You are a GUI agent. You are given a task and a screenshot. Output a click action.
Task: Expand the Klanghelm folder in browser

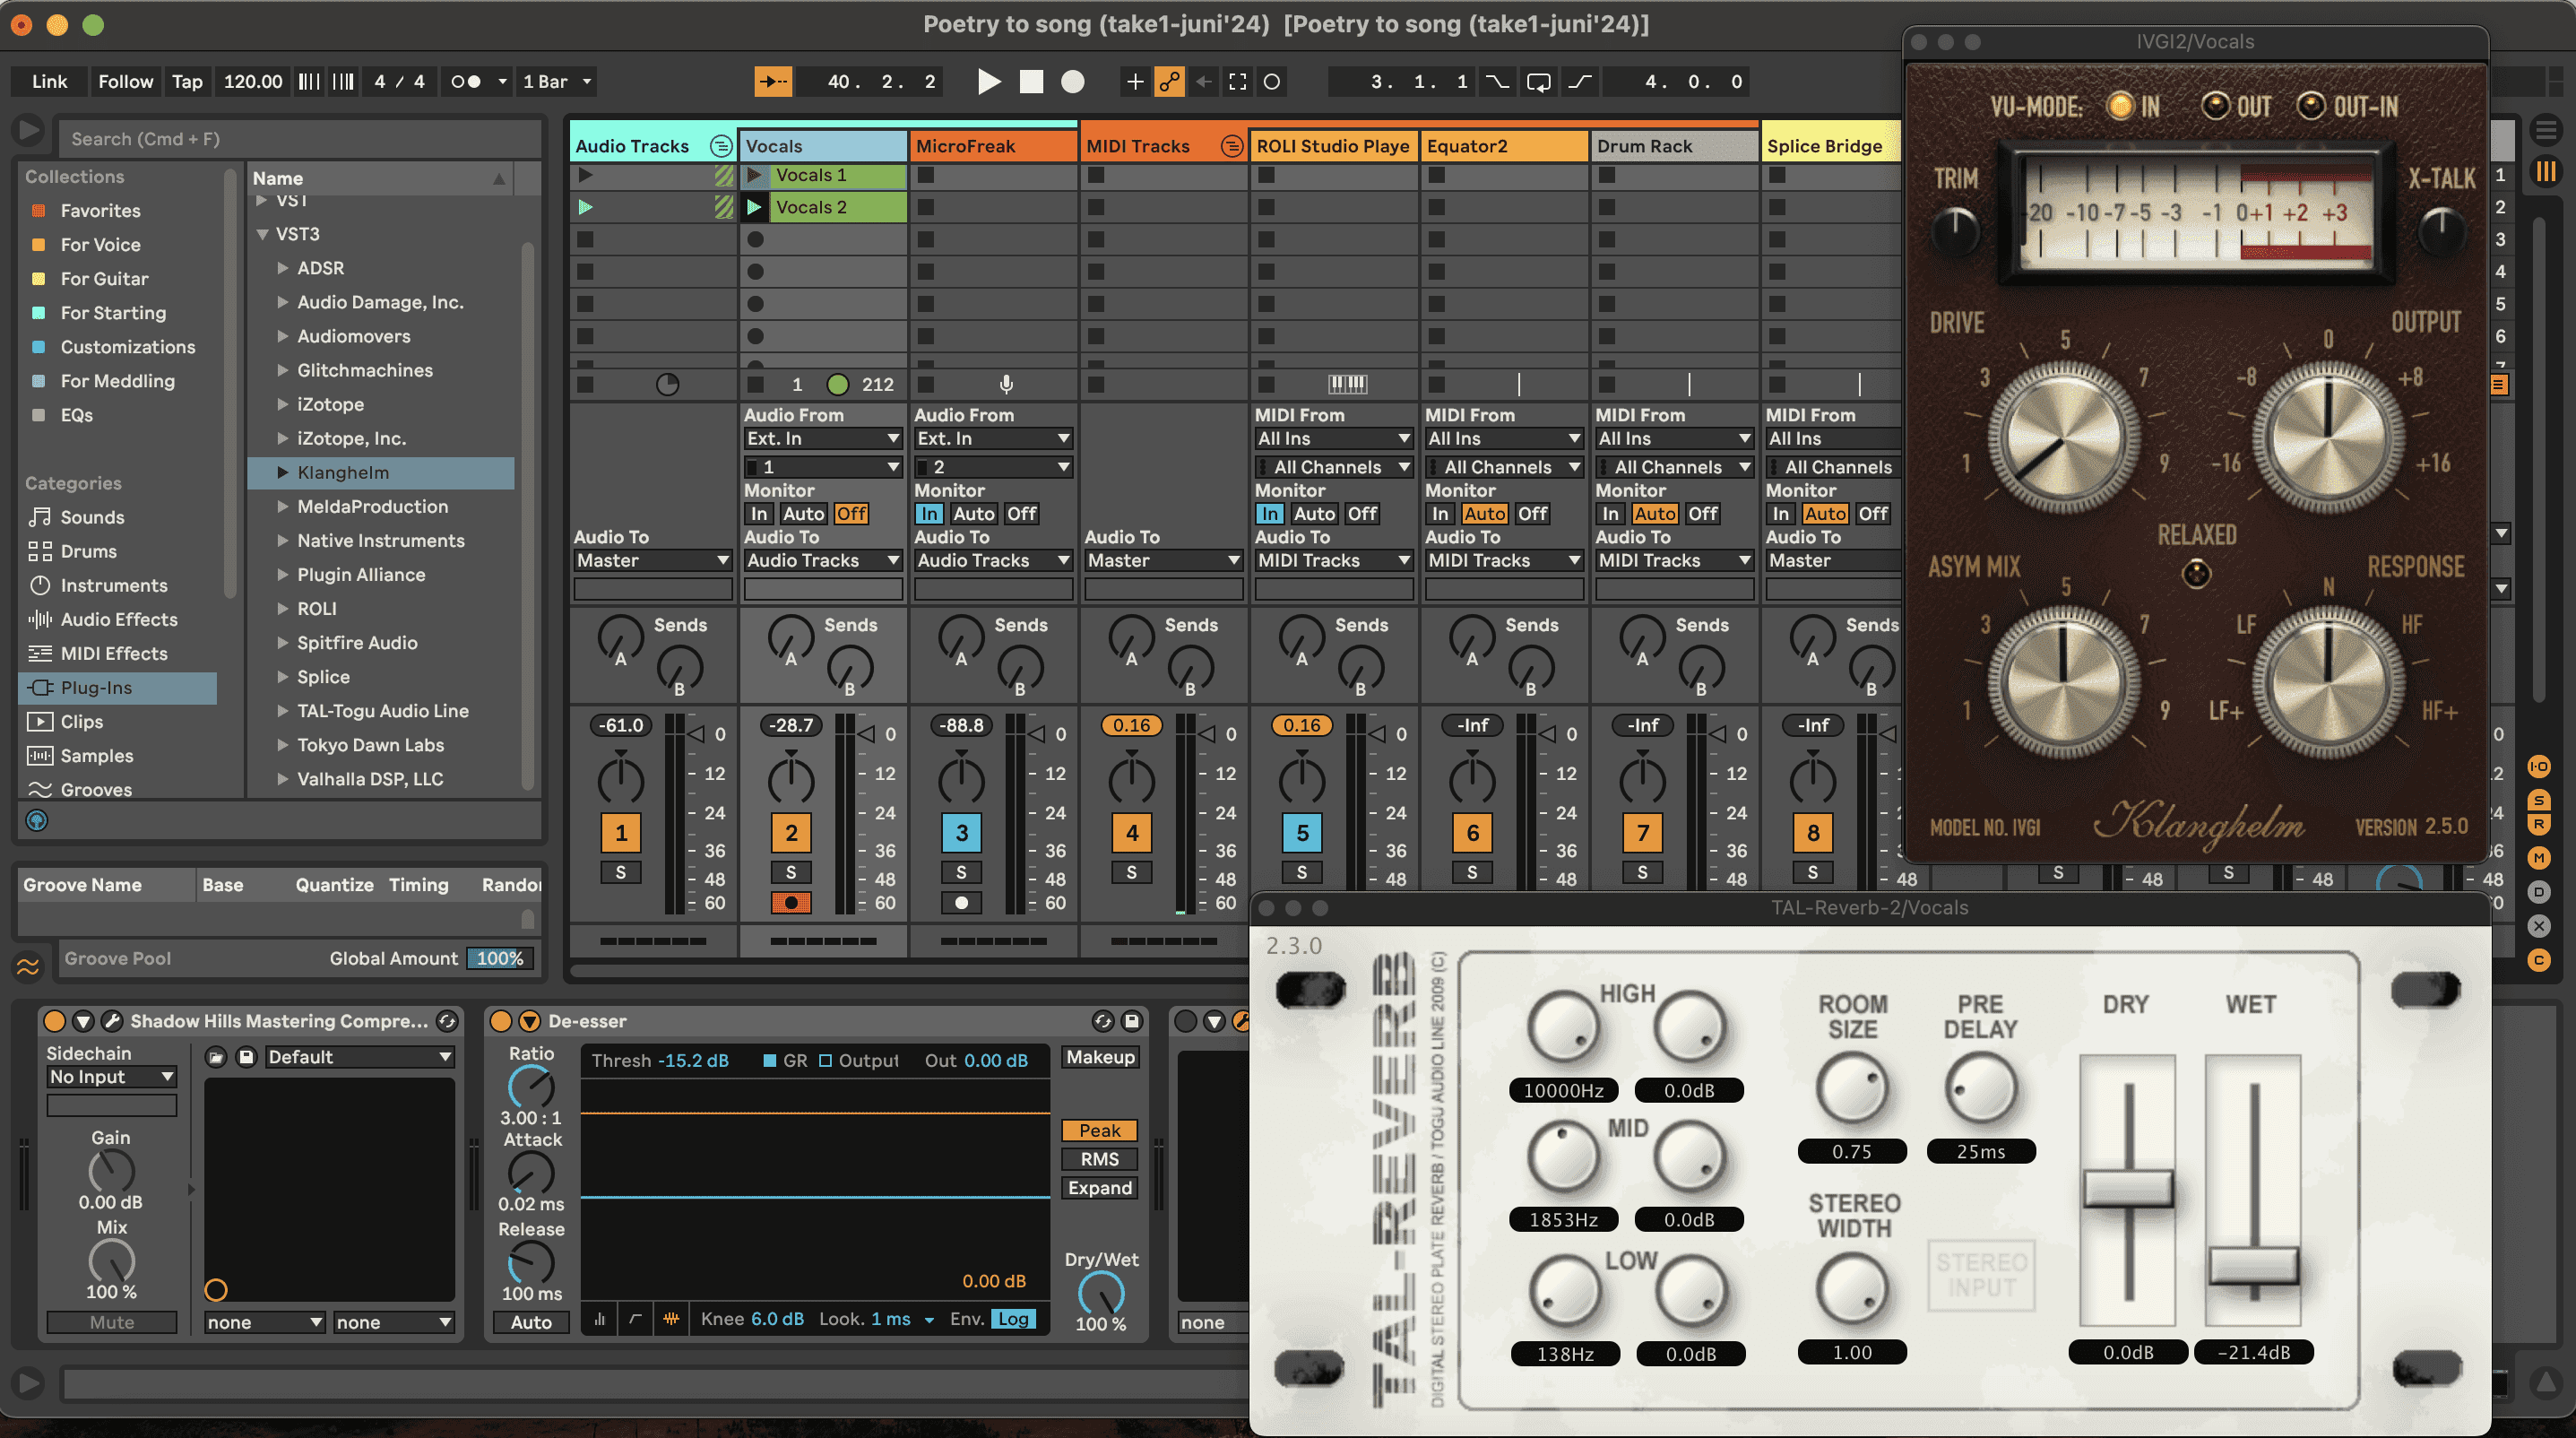pyautogui.click(x=283, y=472)
